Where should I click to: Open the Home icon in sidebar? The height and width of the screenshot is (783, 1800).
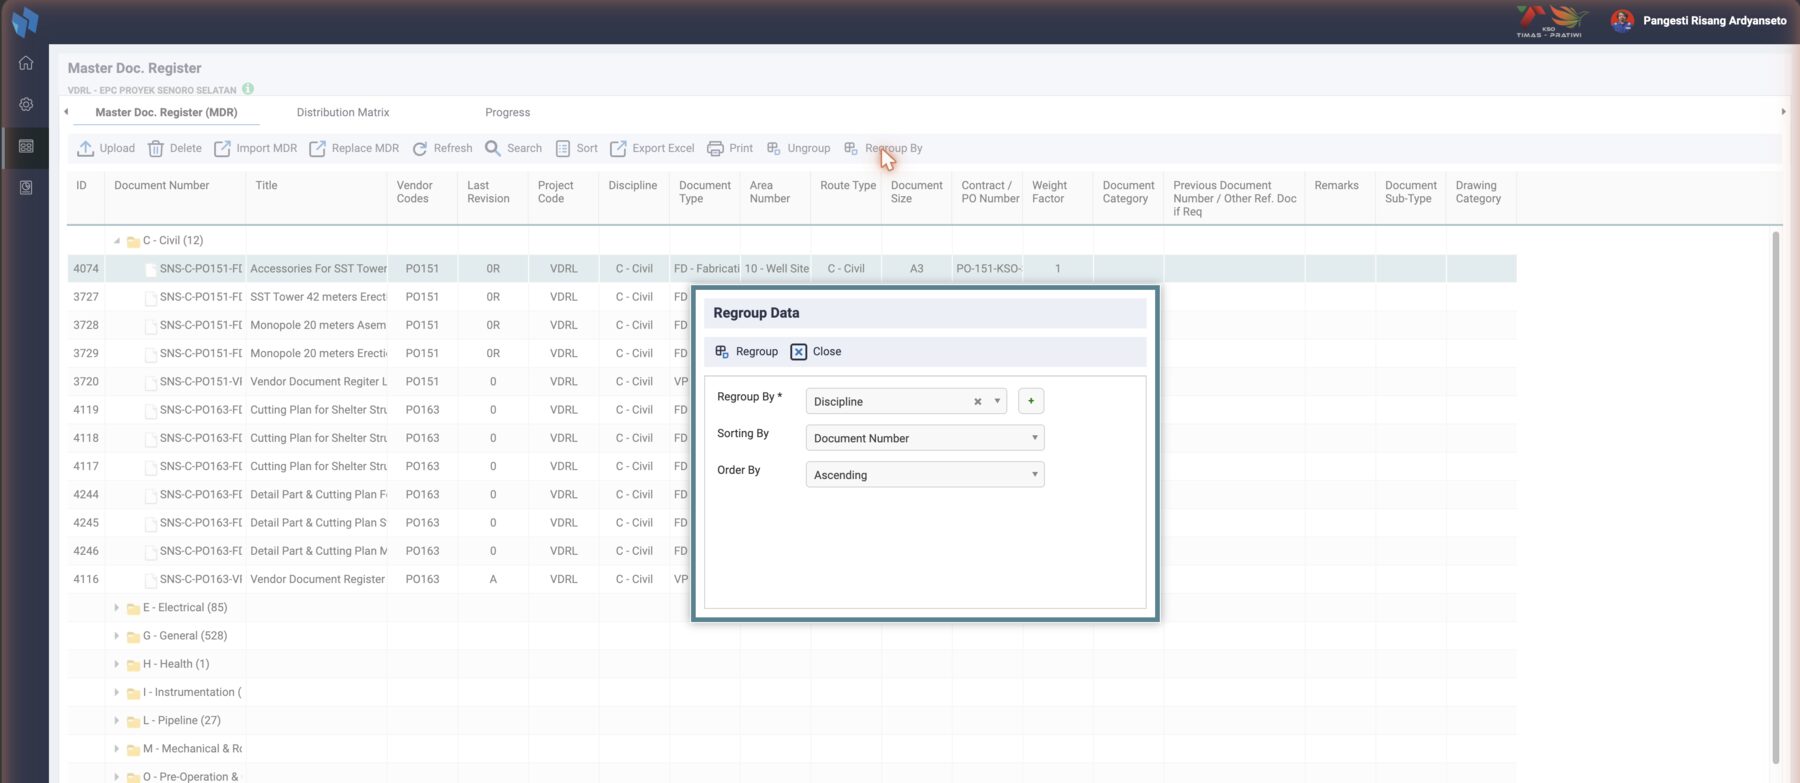(x=26, y=63)
